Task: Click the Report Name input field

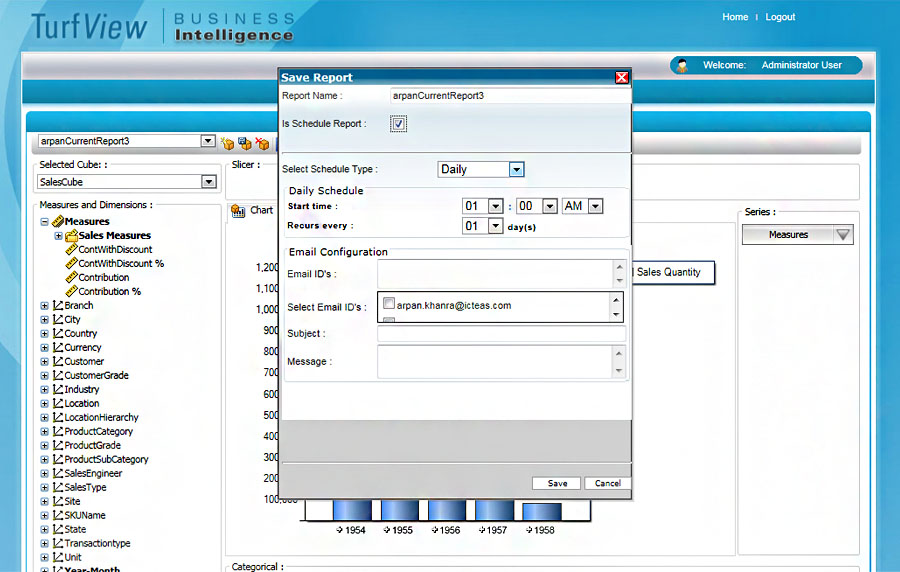Action: pyautogui.click(x=510, y=96)
